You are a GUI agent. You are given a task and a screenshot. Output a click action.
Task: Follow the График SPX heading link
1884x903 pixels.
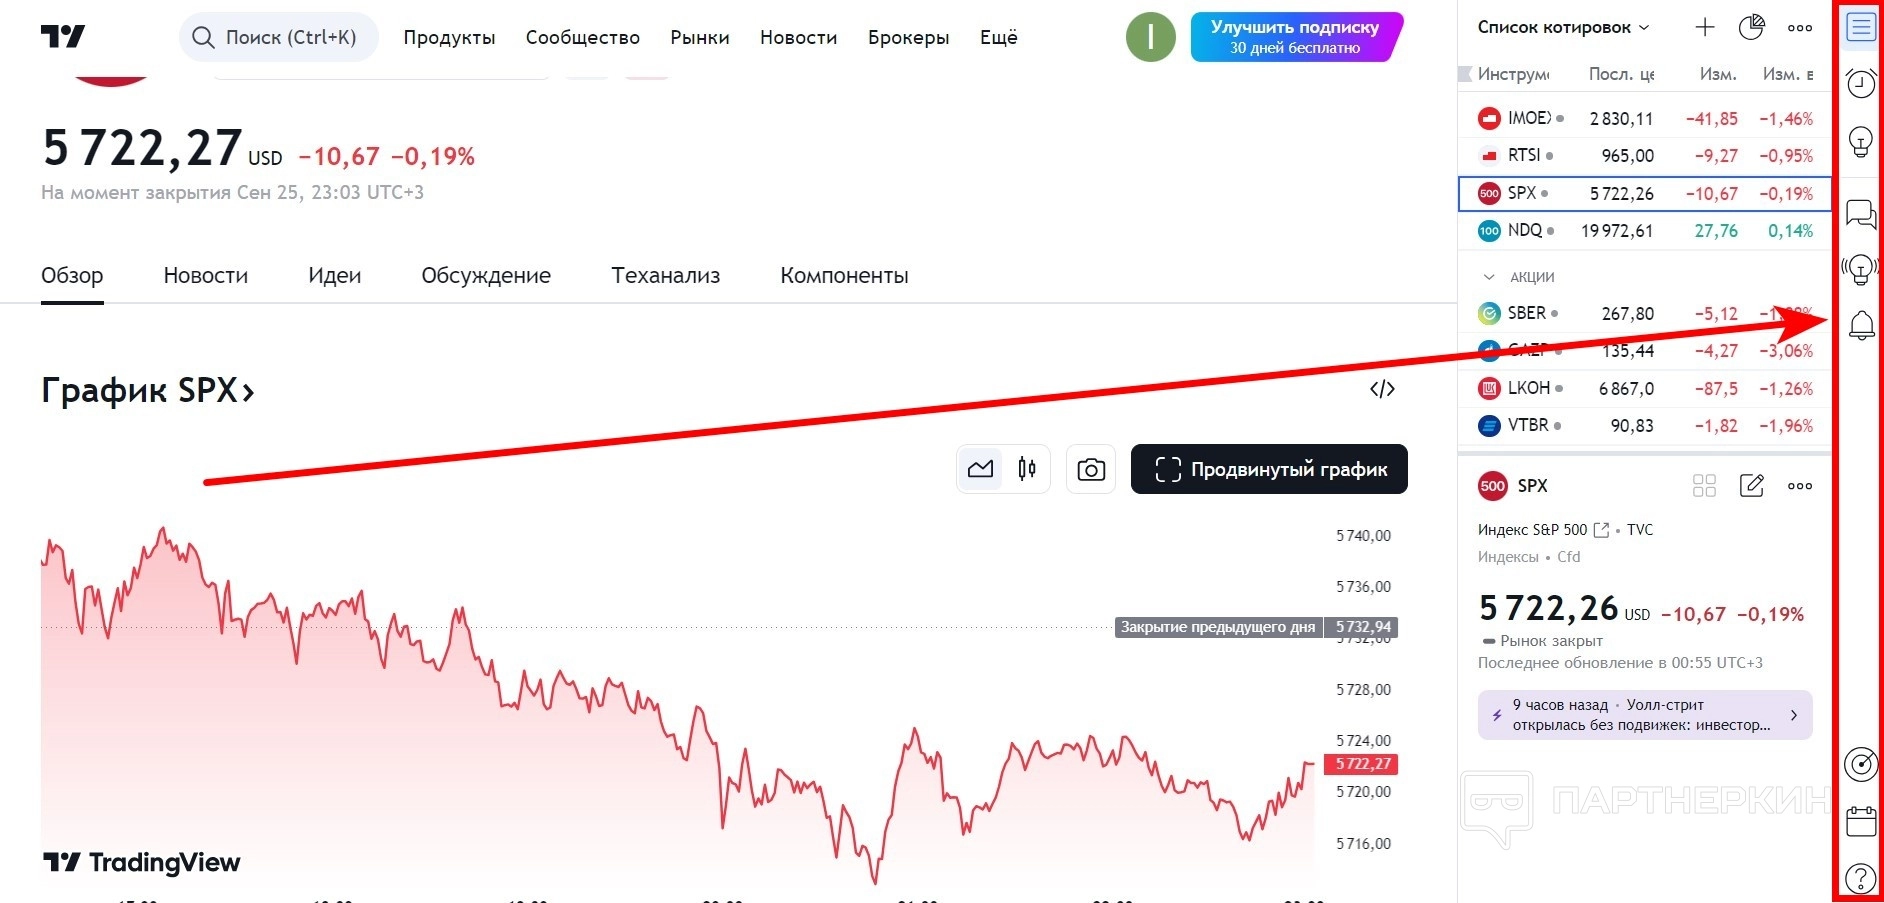click(148, 390)
